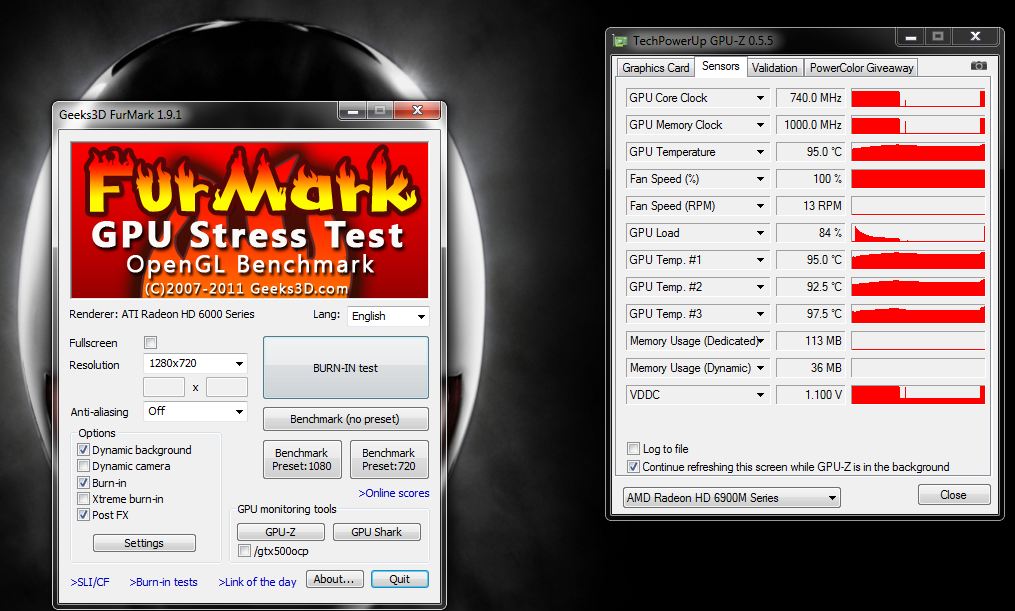1015x611 pixels.
Task: Click the 740.0 MHz core clock value
Action: coord(810,98)
